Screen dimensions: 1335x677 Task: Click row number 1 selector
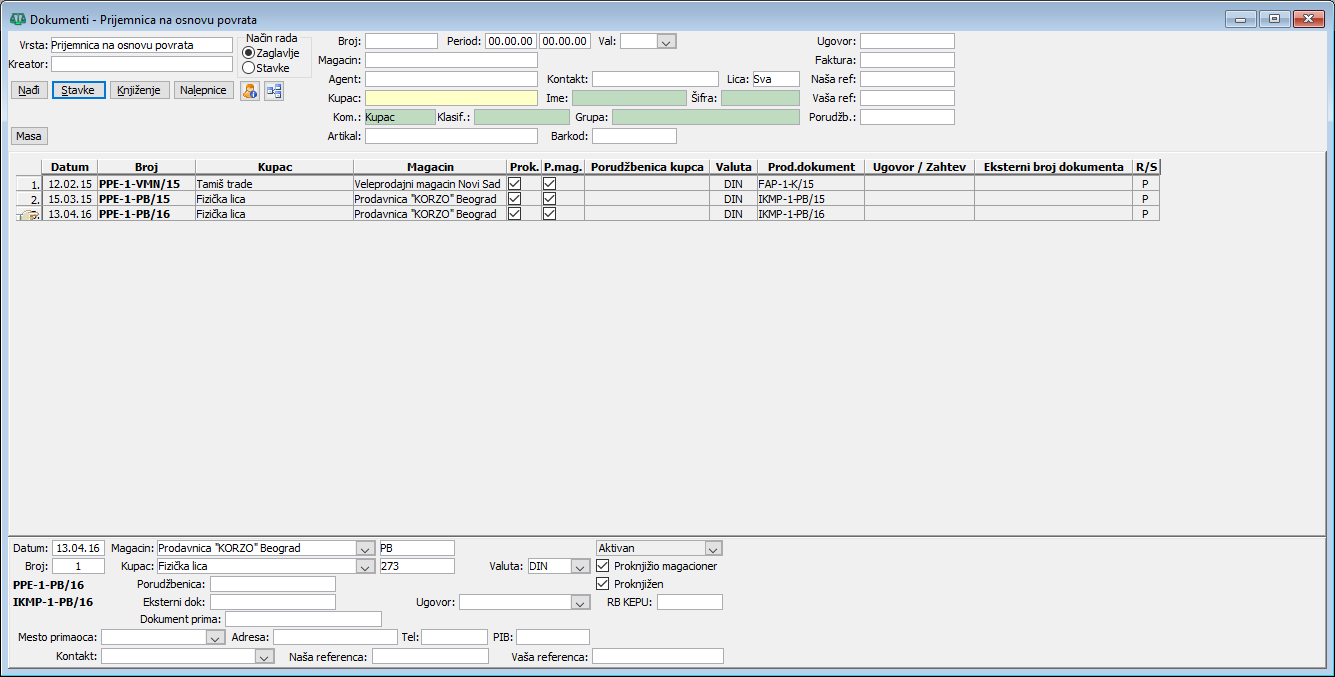click(29, 184)
